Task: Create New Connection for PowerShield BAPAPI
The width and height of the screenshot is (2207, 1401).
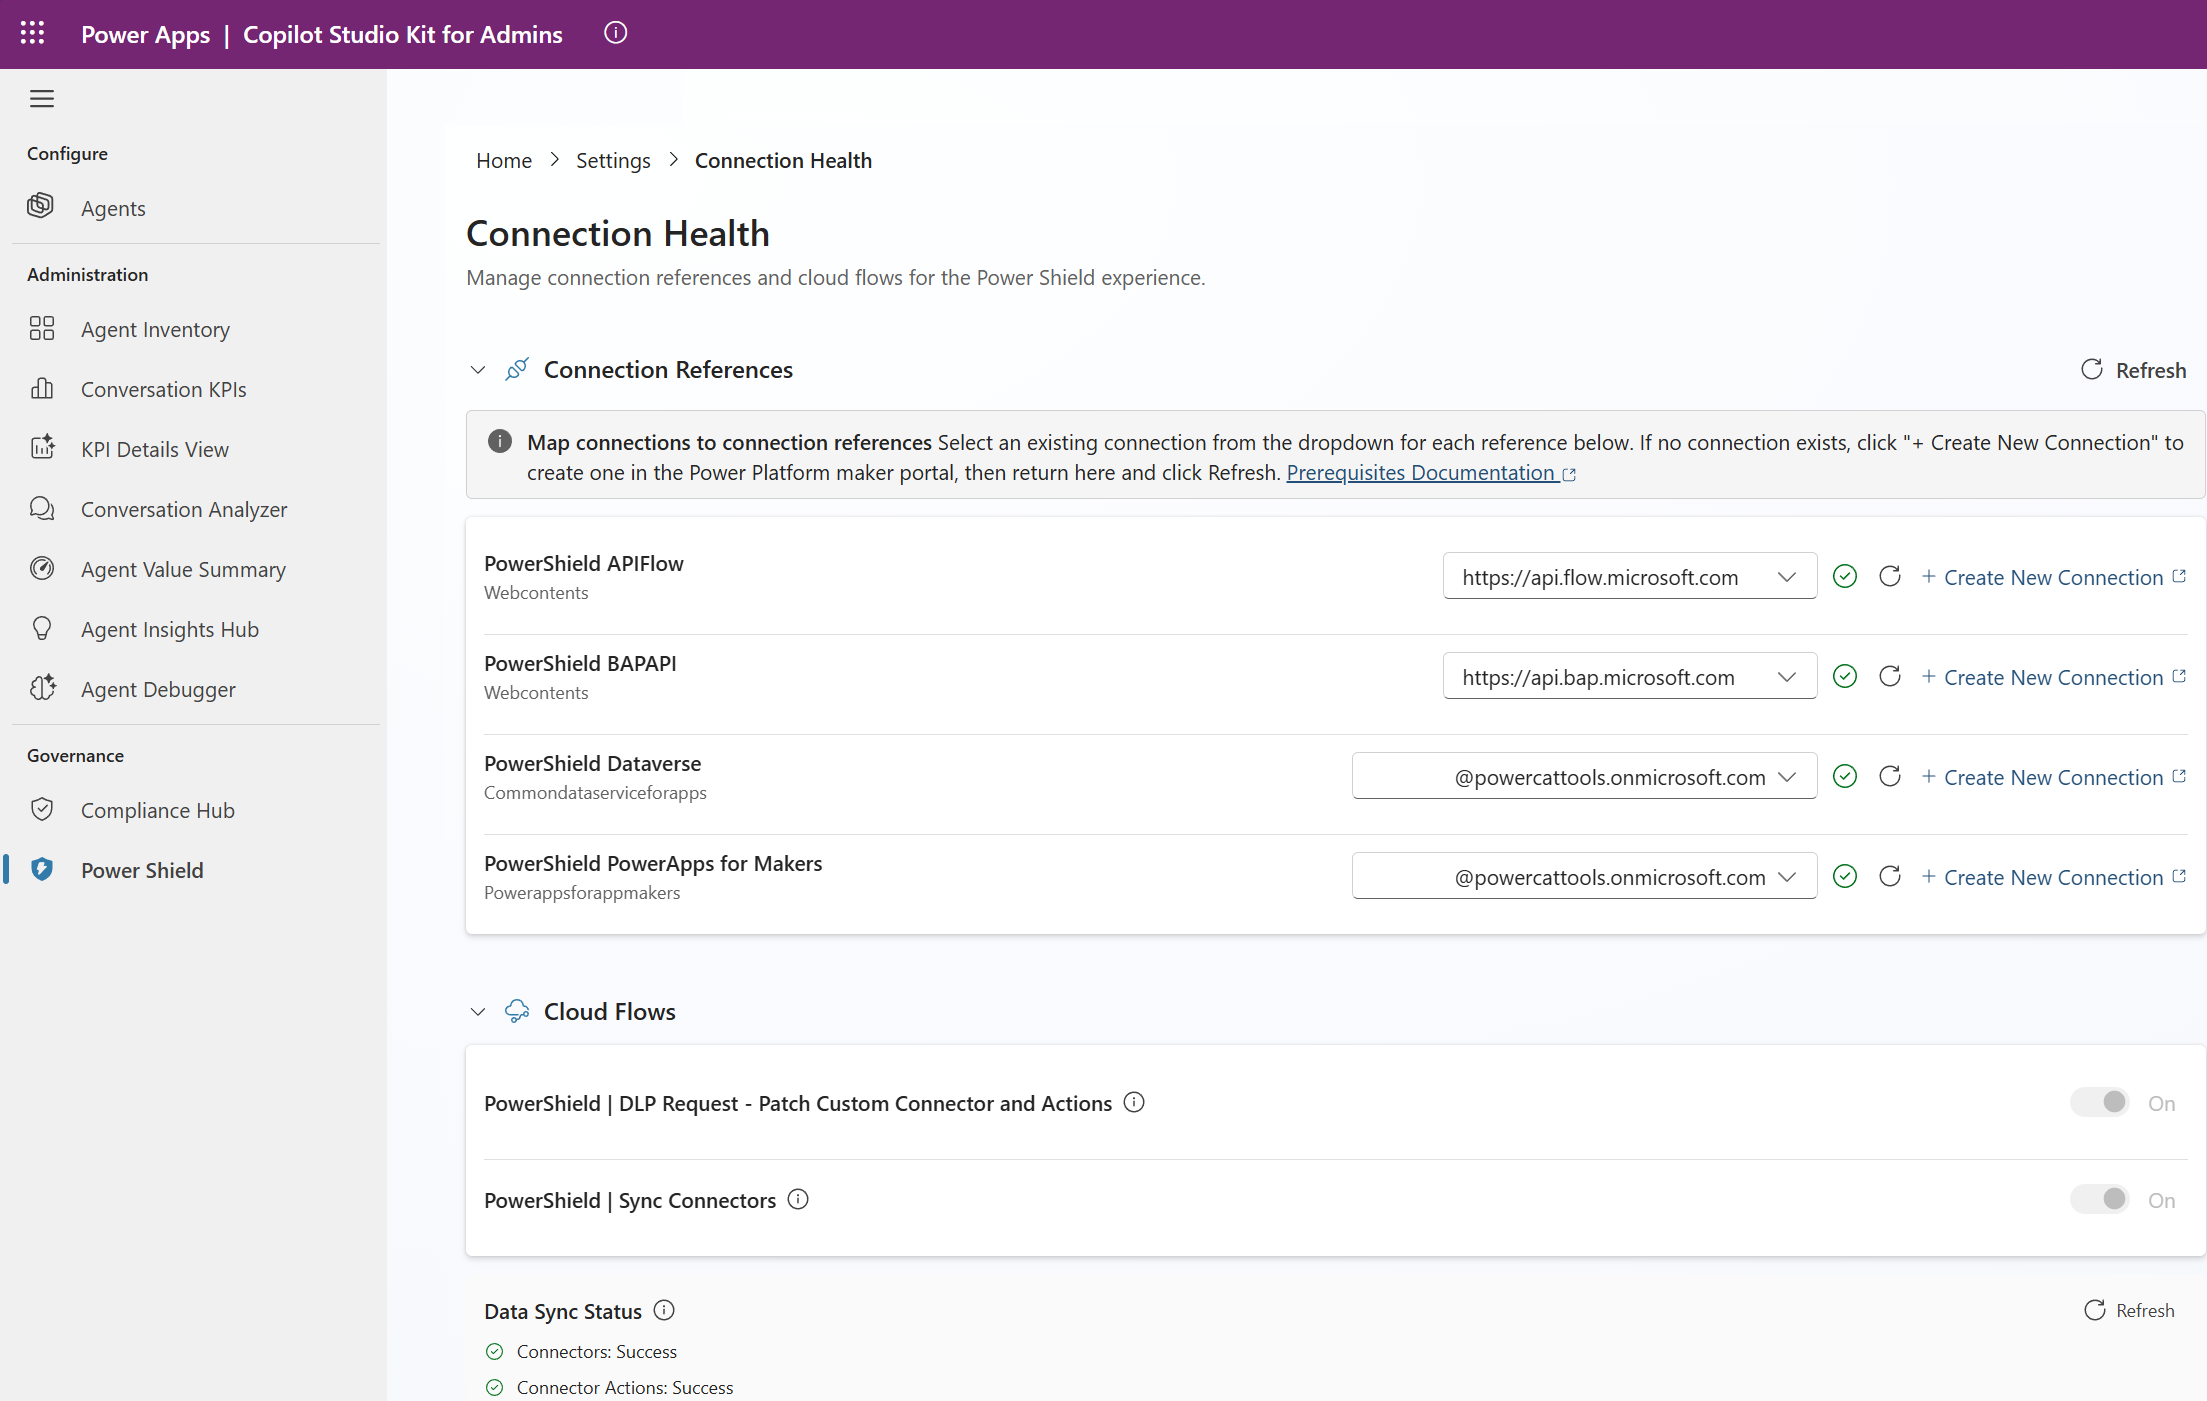Action: 2054,677
